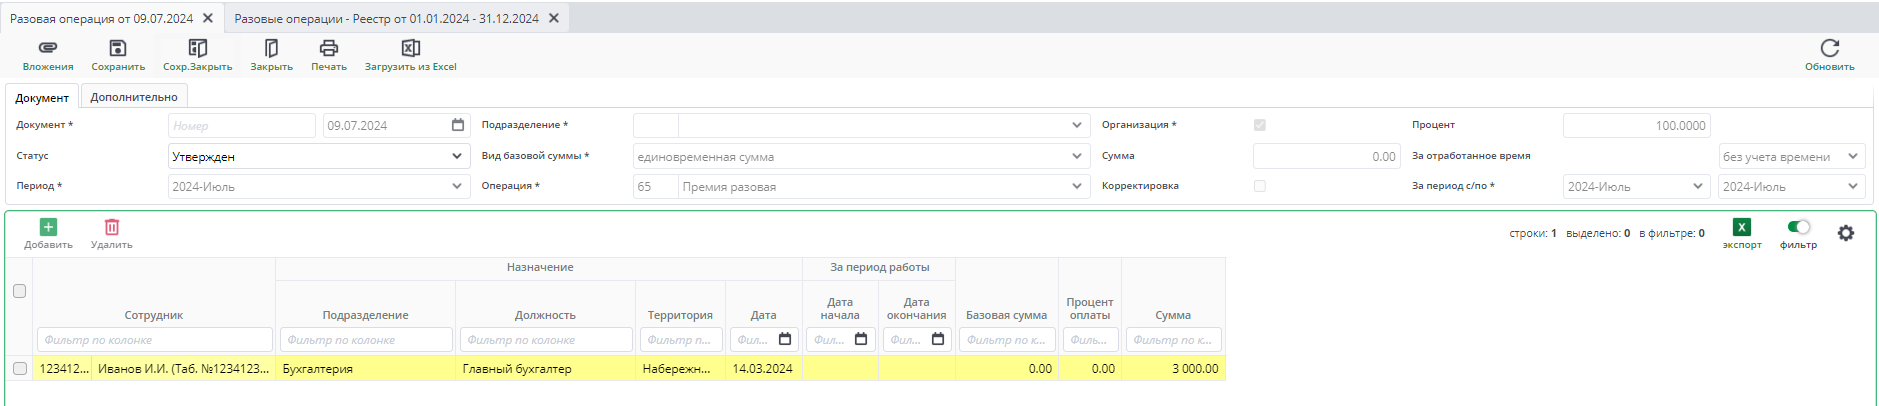
Task: Click the green Добавить plus icon
Action: [x=48, y=228]
